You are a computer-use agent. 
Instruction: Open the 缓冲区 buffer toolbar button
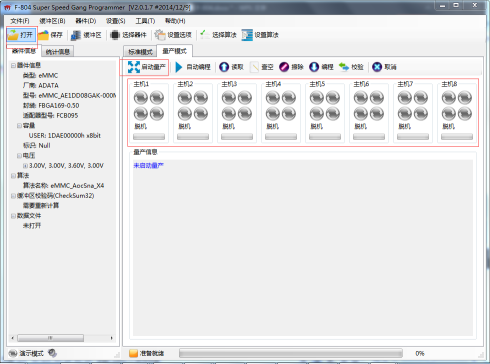tap(86, 35)
